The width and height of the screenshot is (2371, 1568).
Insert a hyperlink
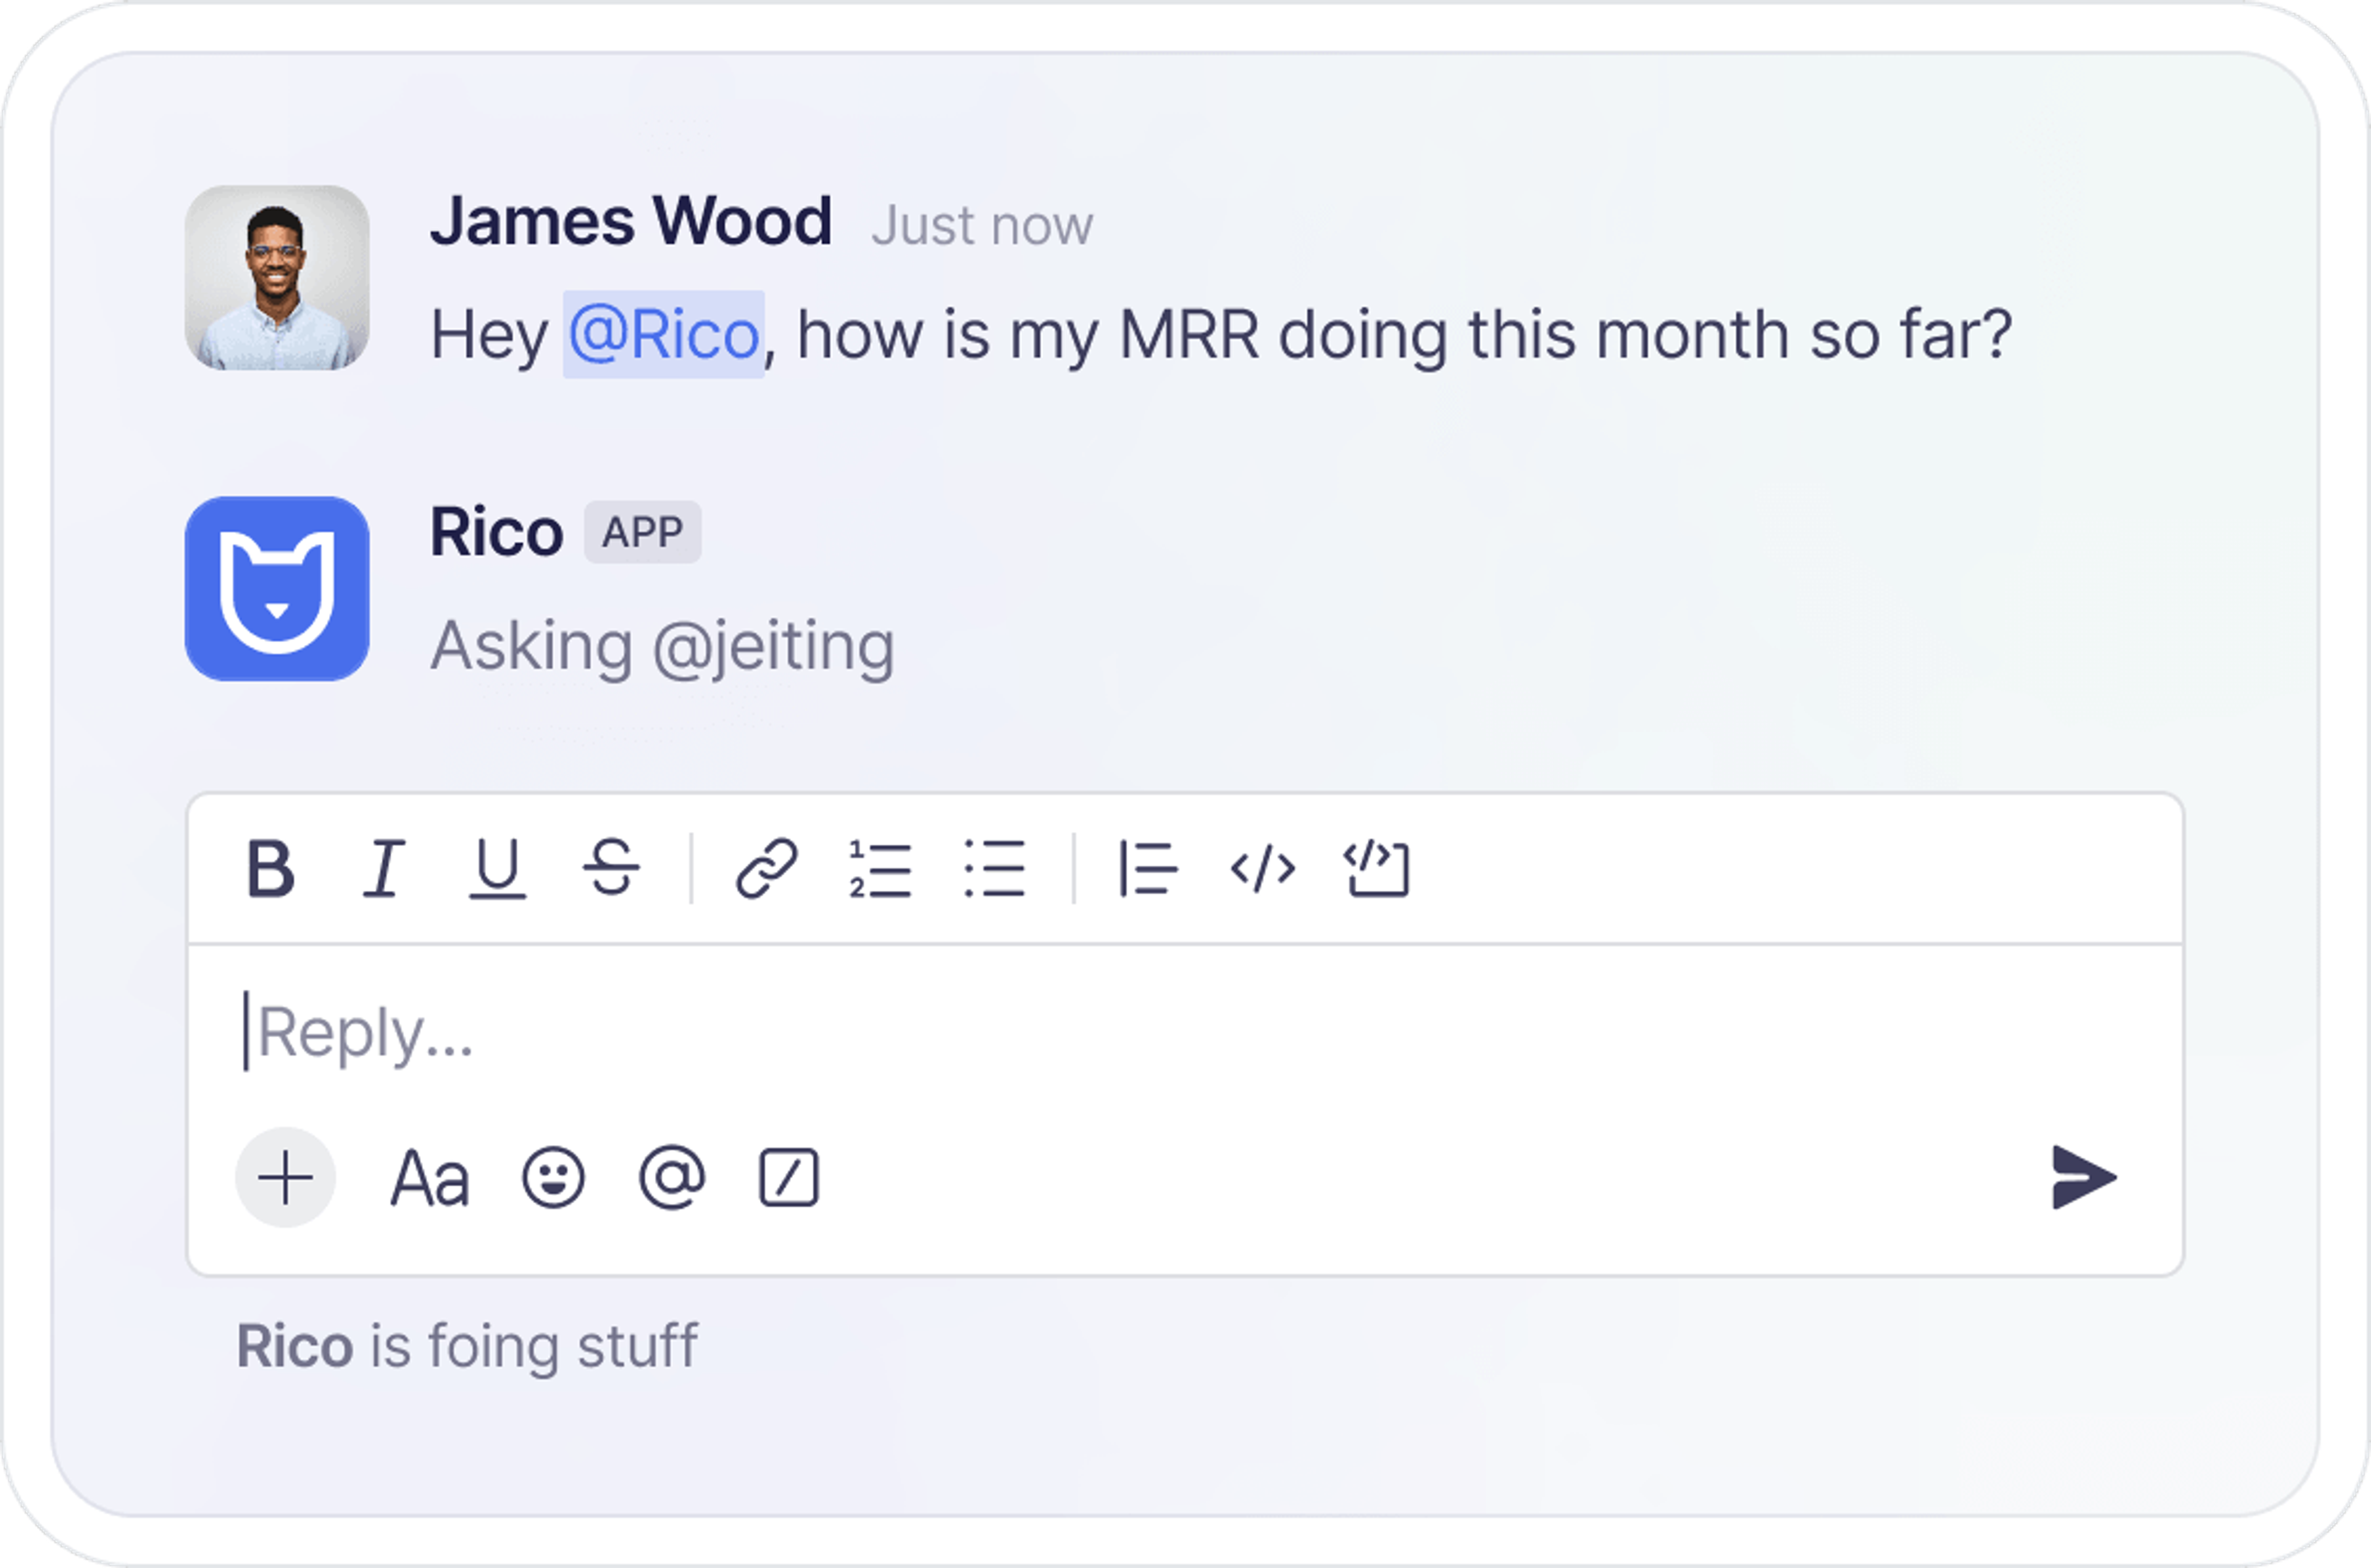766,868
